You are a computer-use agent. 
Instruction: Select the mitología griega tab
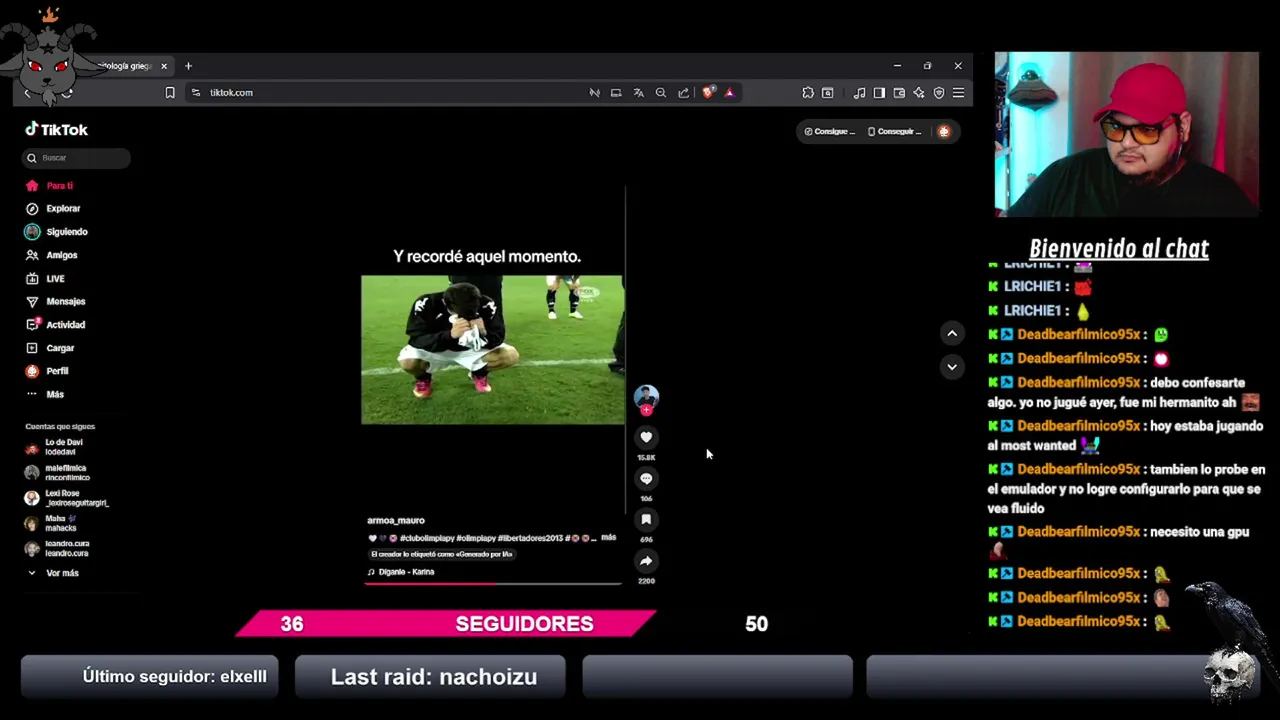click(x=125, y=66)
